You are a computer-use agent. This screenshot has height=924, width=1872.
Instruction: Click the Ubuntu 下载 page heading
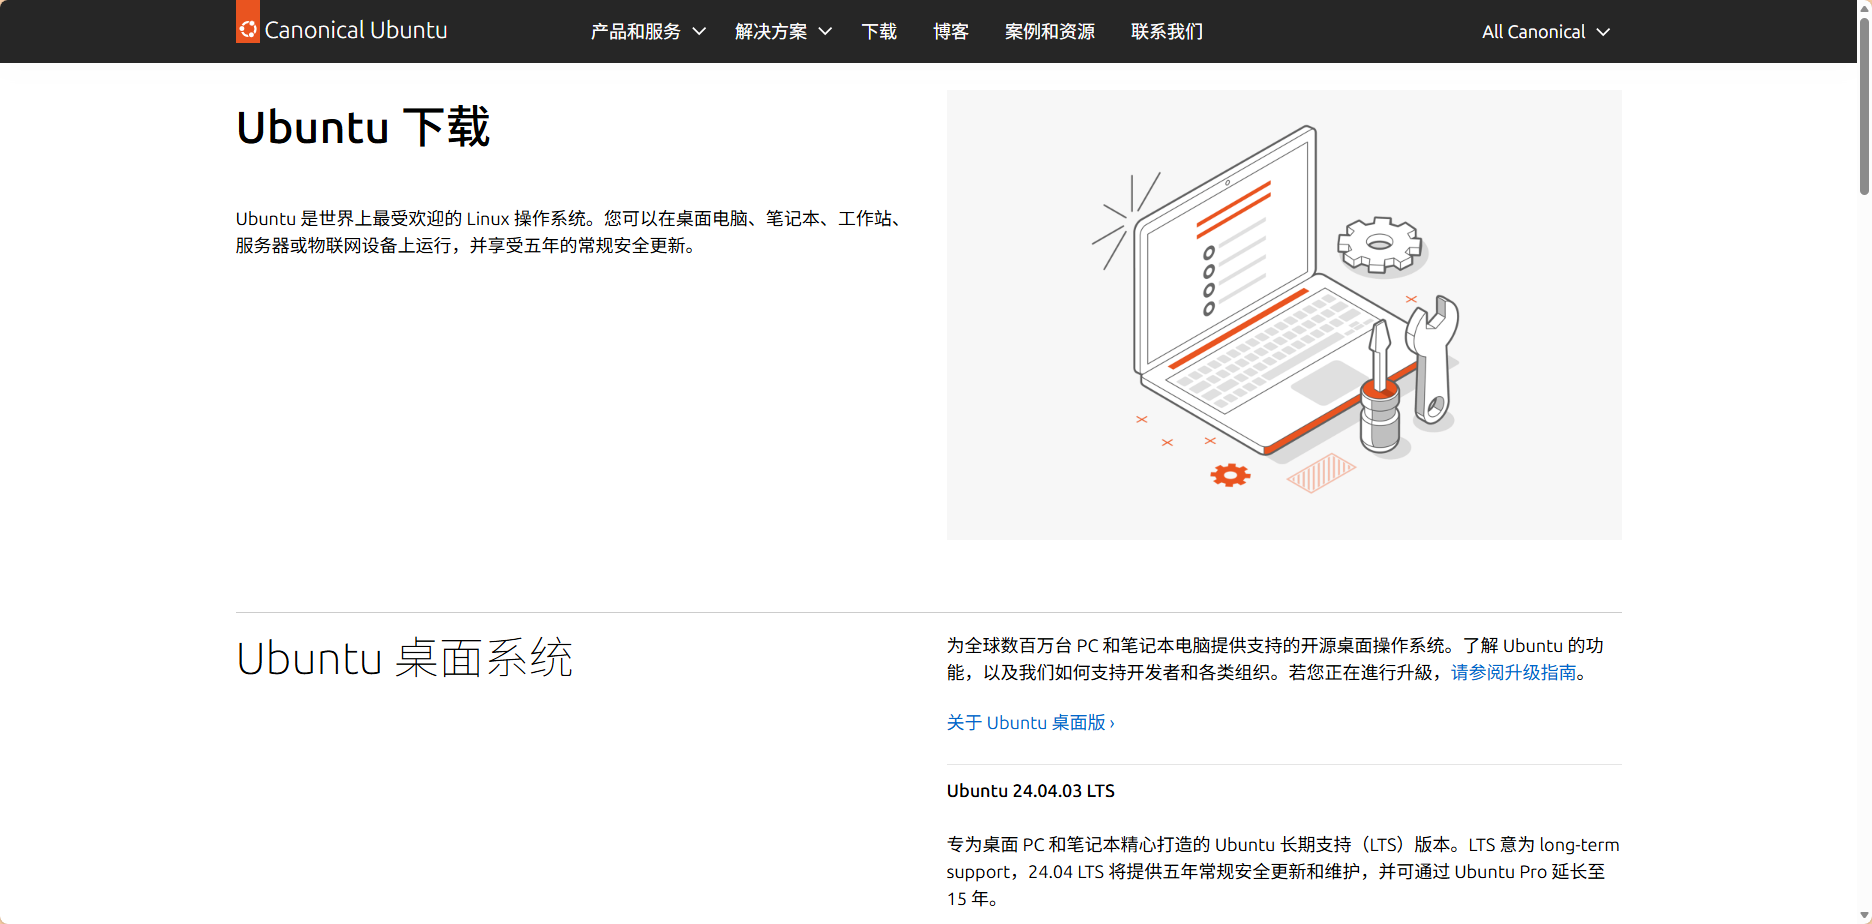363,128
